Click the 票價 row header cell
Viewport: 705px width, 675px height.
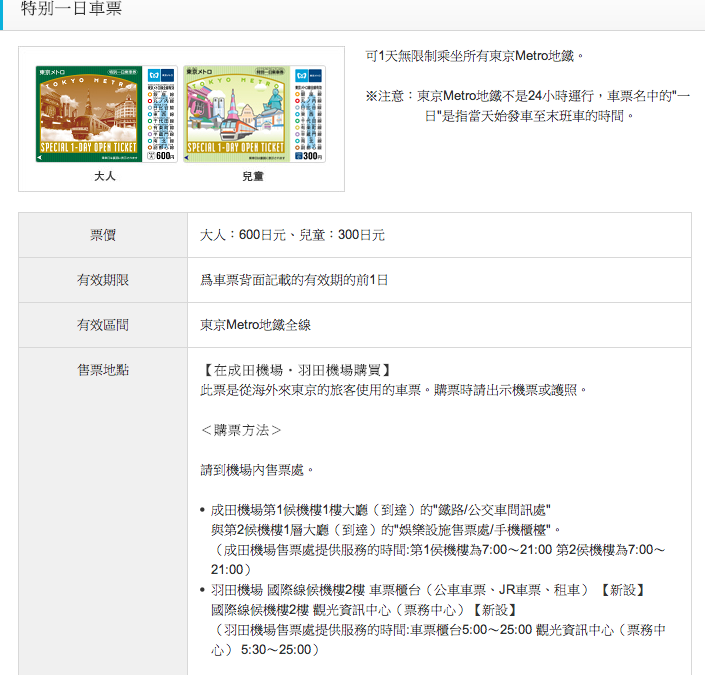(103, 235)
